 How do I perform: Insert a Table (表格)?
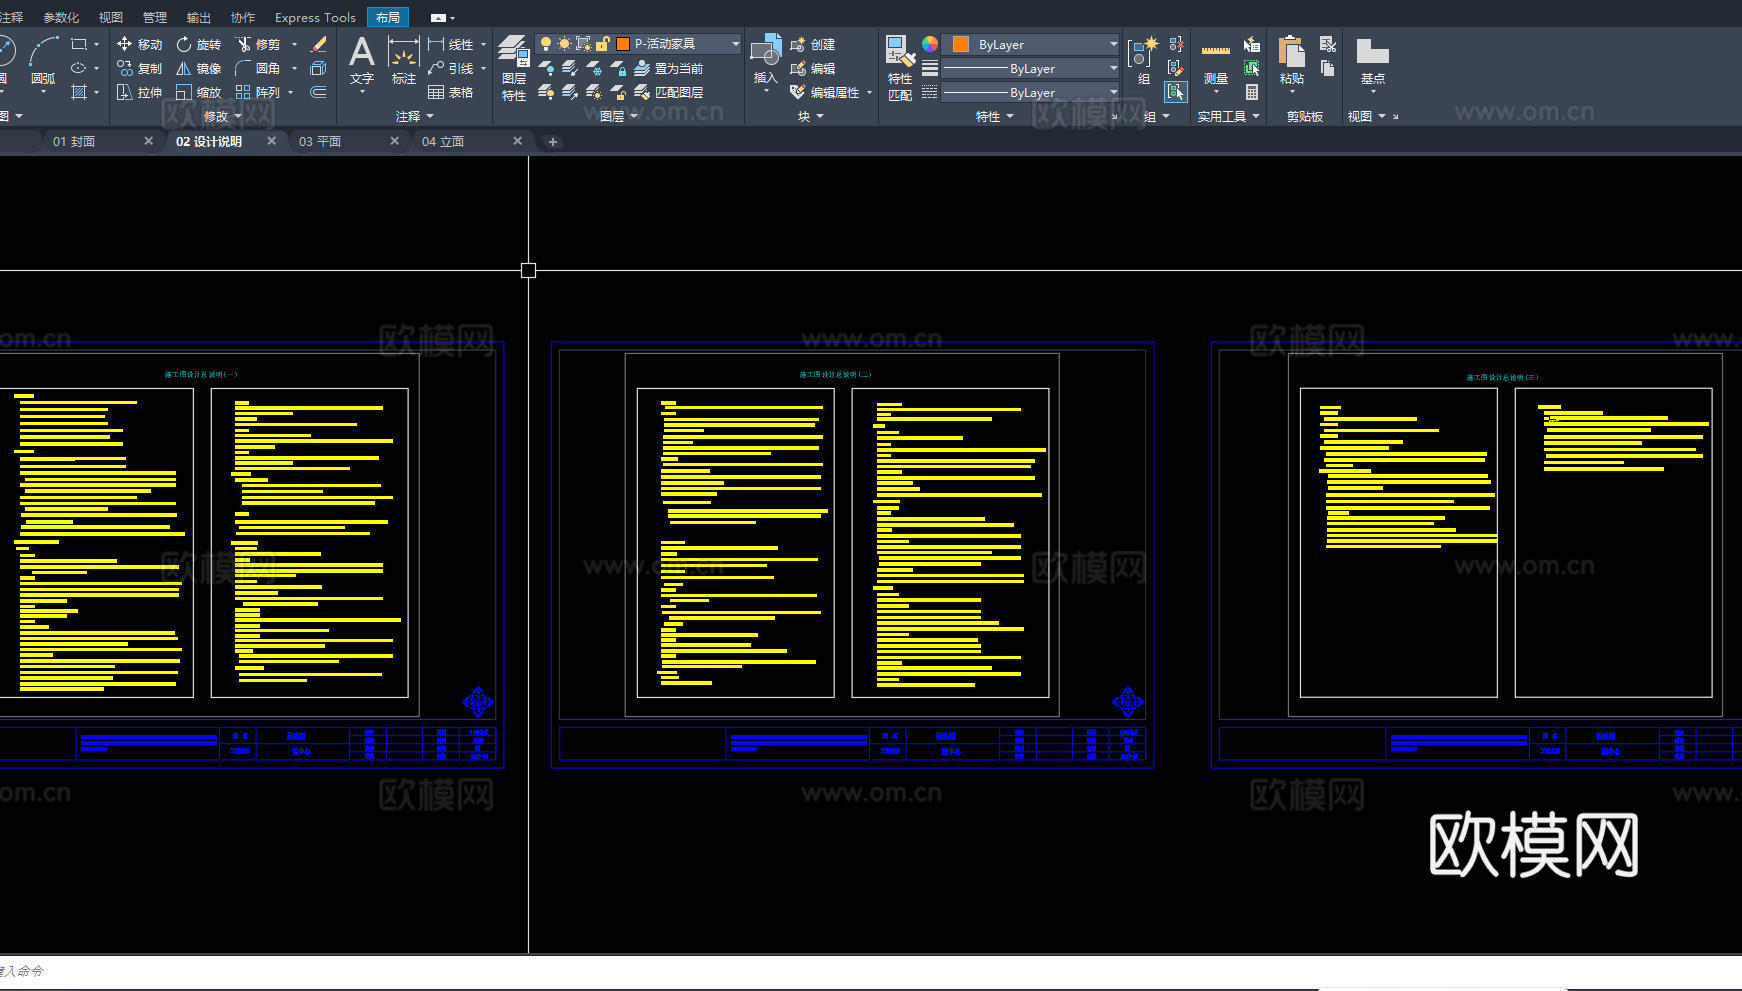(x=451, y=92)
